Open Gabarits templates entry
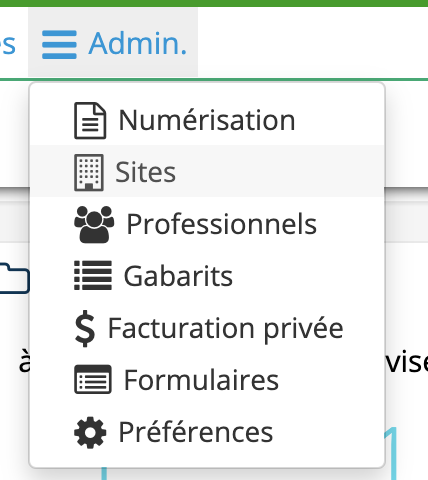Image resolution: width=428 pixels, height=480 pixels. pos(207,276)
